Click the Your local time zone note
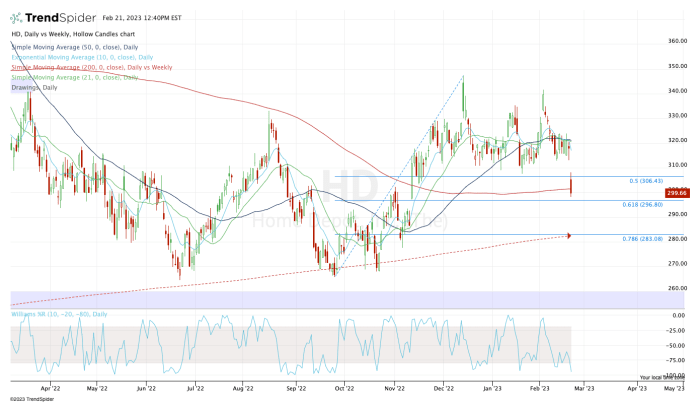700x404 pixels. click(x=662, y=377)
